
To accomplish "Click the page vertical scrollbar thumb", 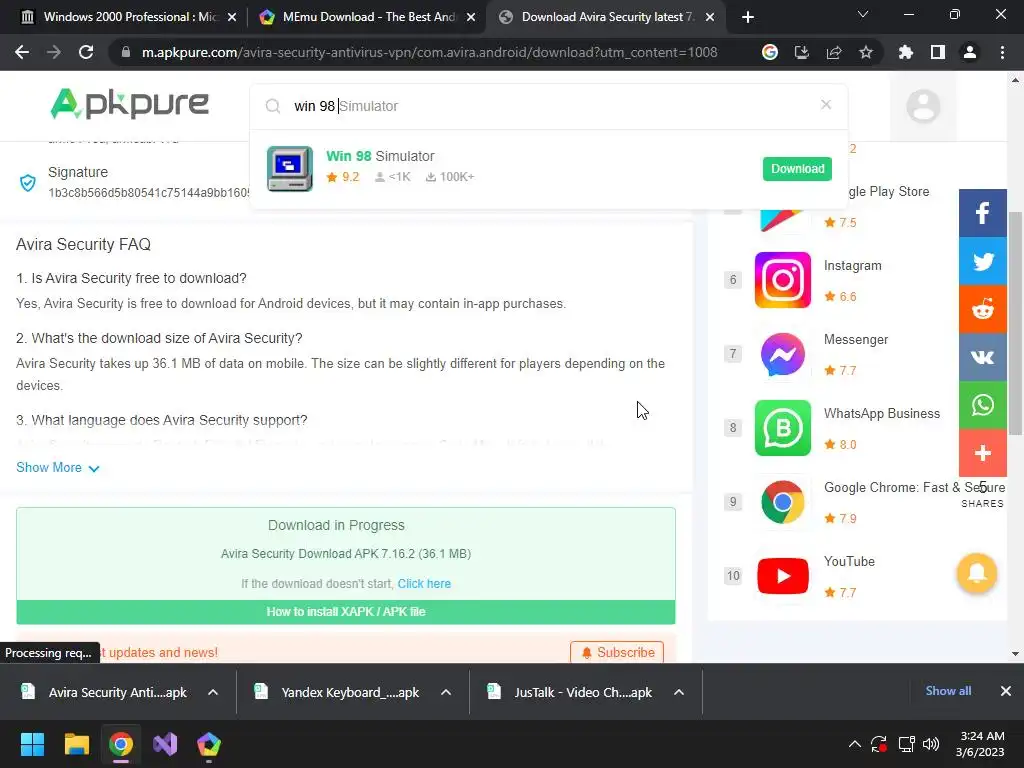I will pyautogui.click(x=1015, y=323).
